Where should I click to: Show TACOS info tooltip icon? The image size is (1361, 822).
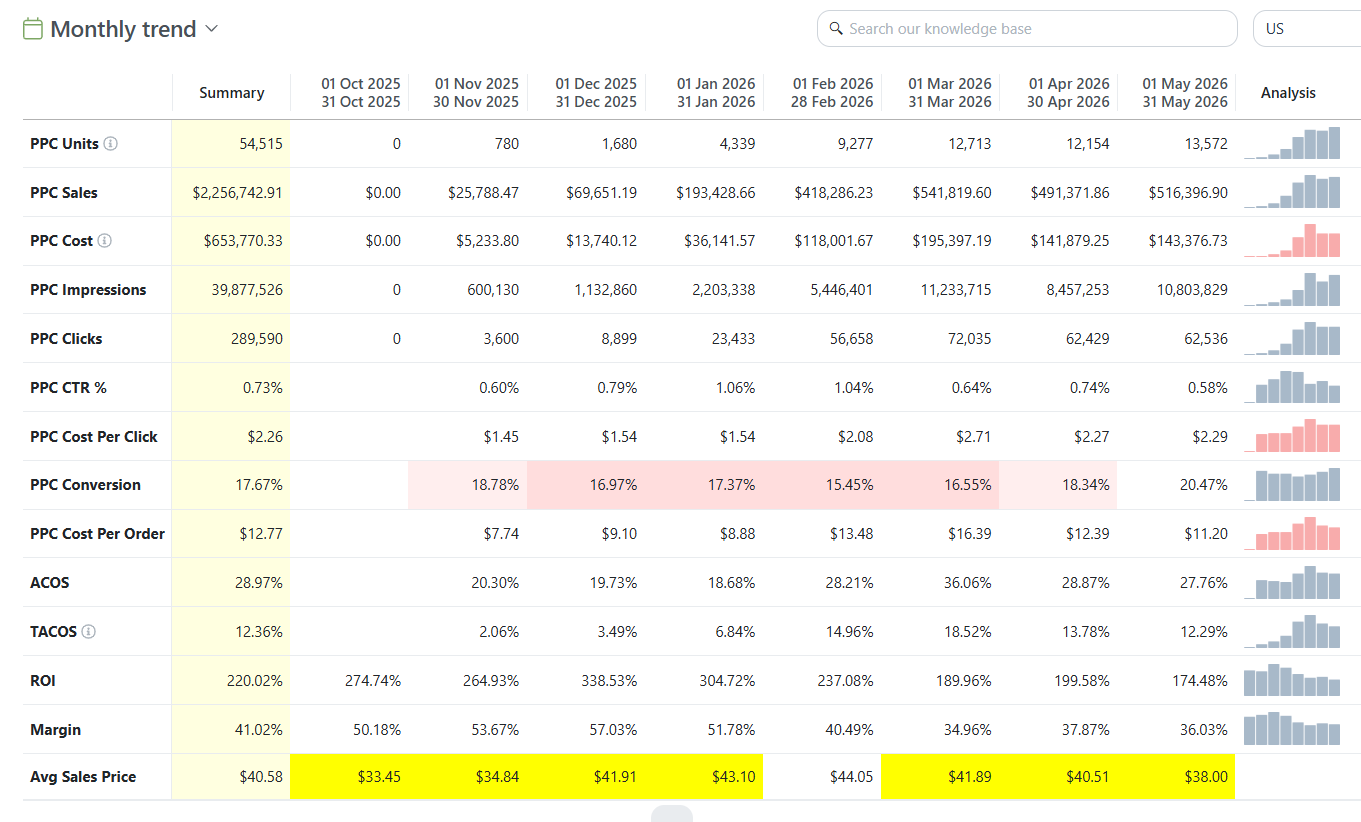89,632
